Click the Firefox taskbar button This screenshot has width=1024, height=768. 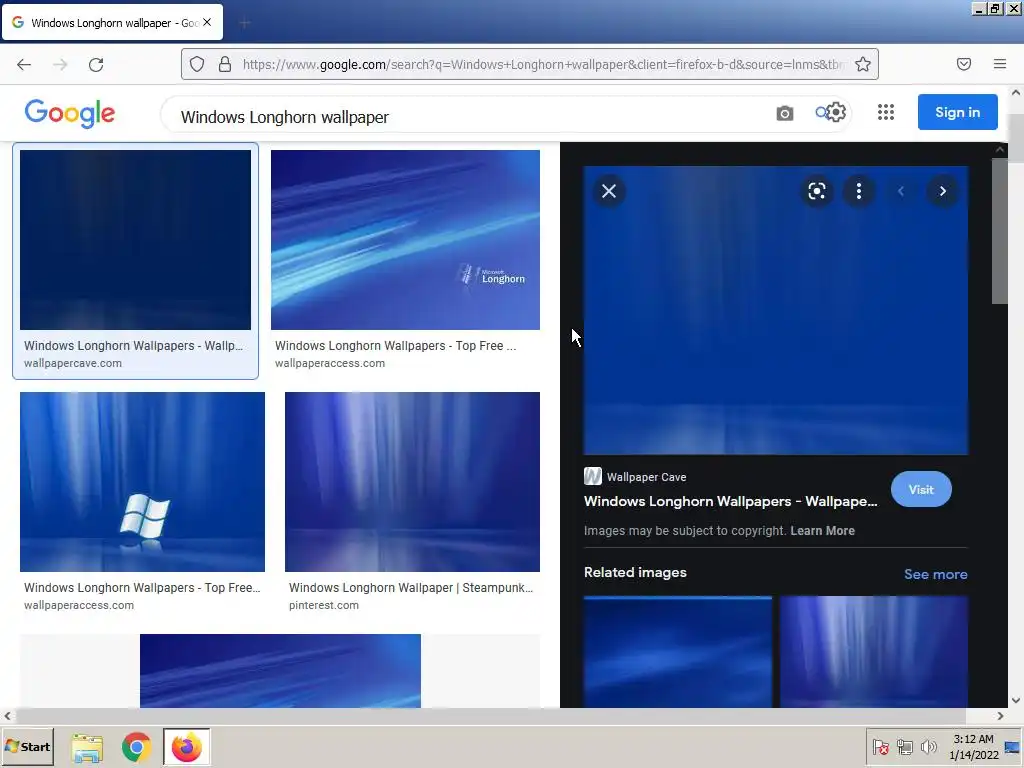[x=187, y=746]
